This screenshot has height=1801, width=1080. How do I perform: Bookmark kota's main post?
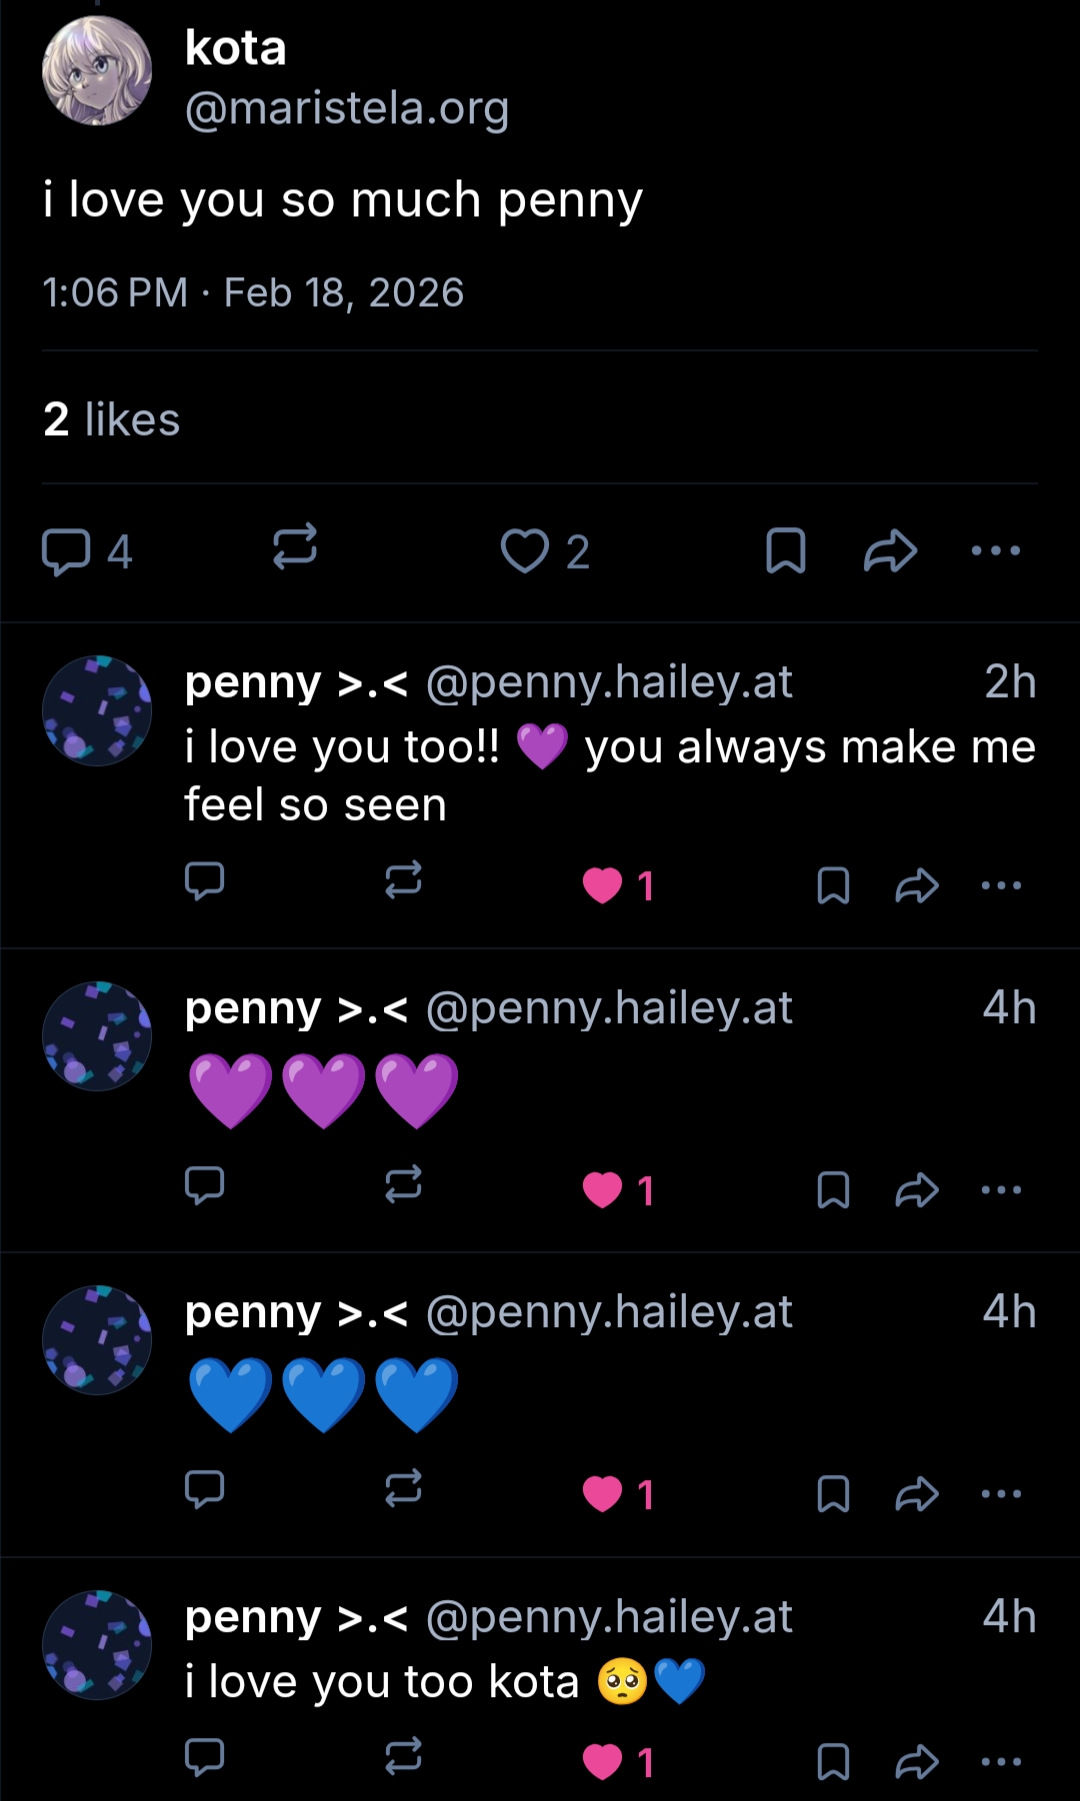tap(785, 551)
